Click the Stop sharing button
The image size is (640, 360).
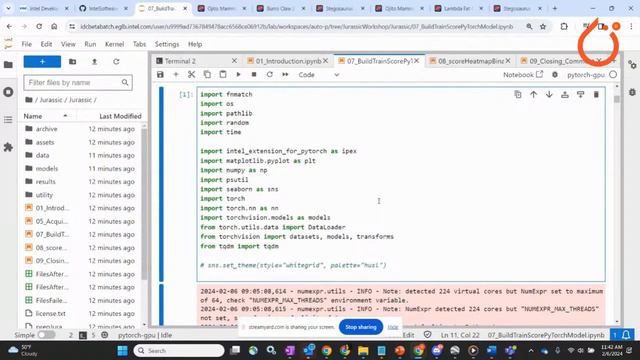361,327
